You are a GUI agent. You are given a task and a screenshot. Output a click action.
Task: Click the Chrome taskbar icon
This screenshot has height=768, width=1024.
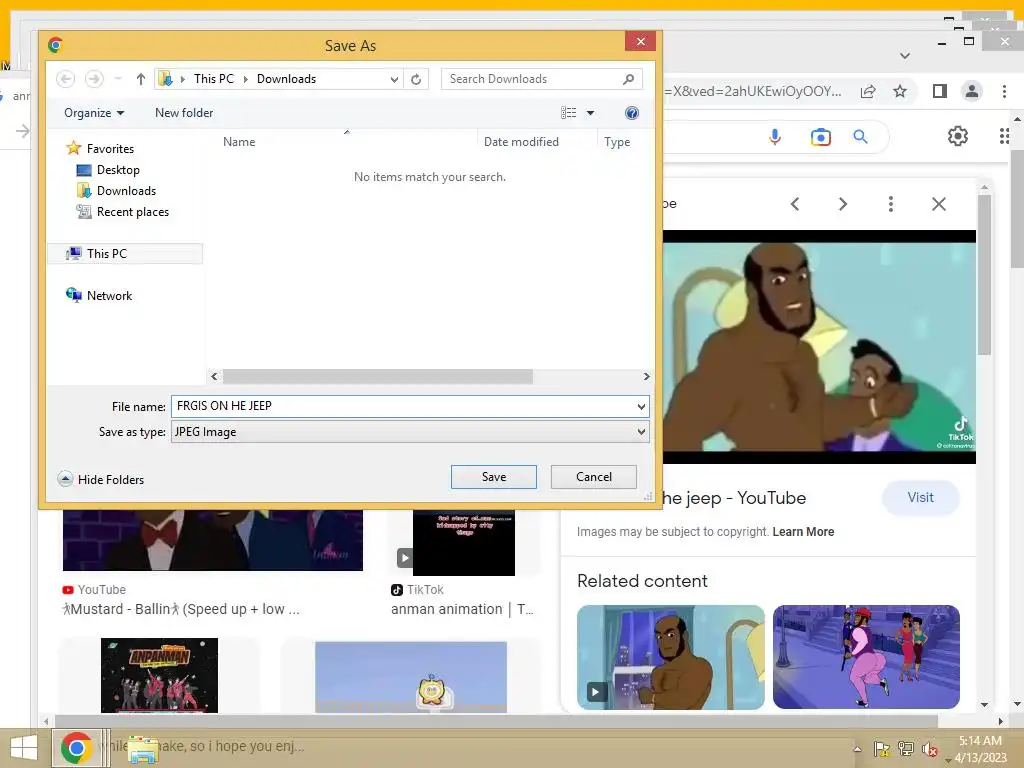[x=76, y=748]
